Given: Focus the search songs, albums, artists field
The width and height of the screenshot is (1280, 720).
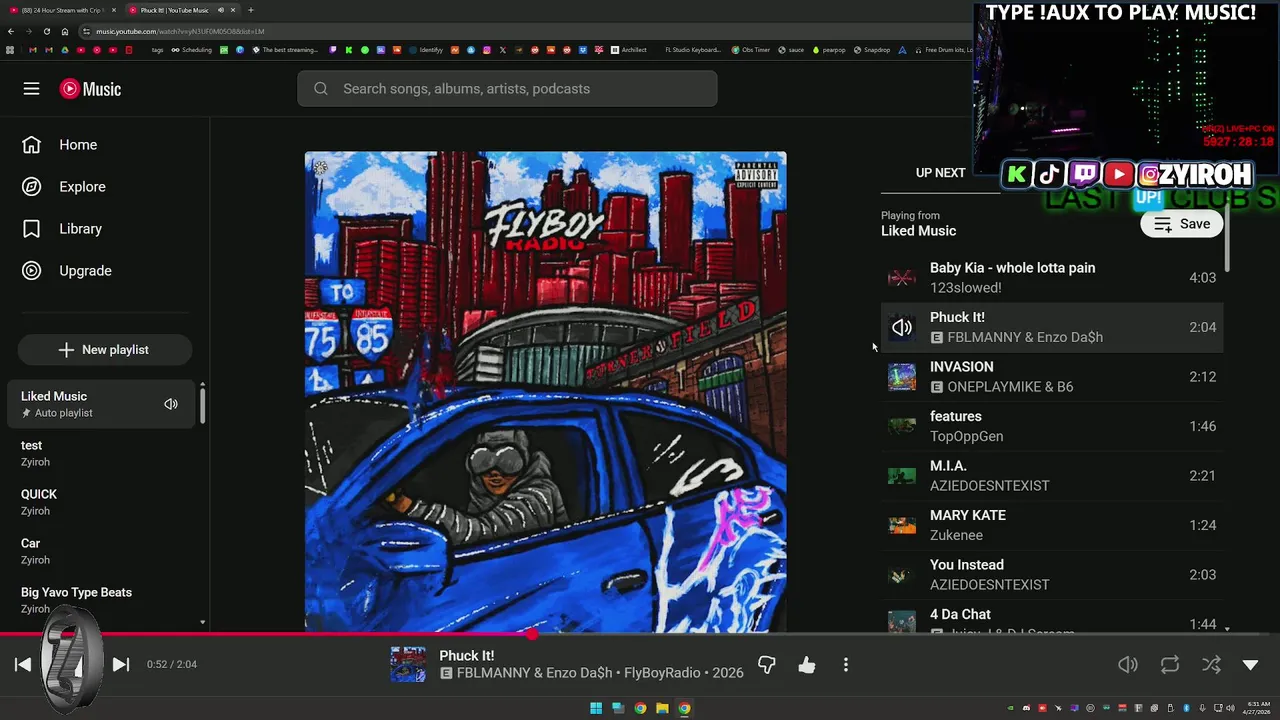Looking at the screenshot, I should click(x=507, y=89).
